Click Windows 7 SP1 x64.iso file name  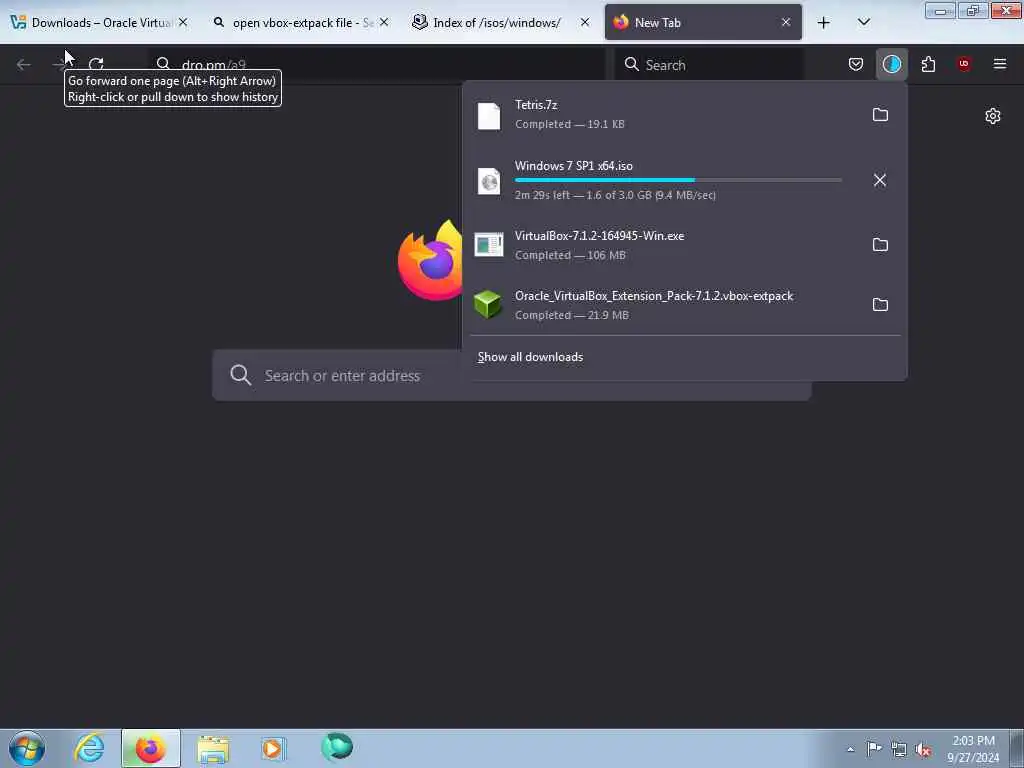point(573,166)
